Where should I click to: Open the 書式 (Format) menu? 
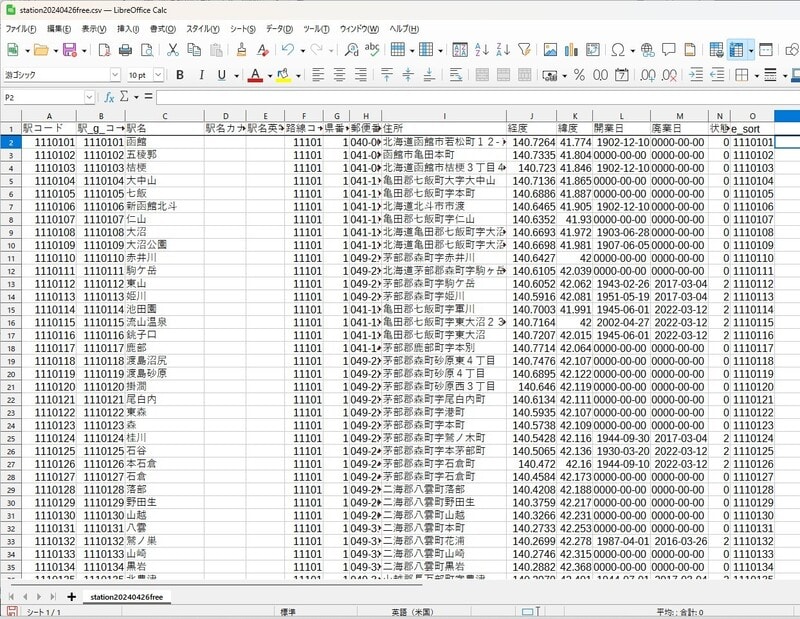tap(163, 29)
